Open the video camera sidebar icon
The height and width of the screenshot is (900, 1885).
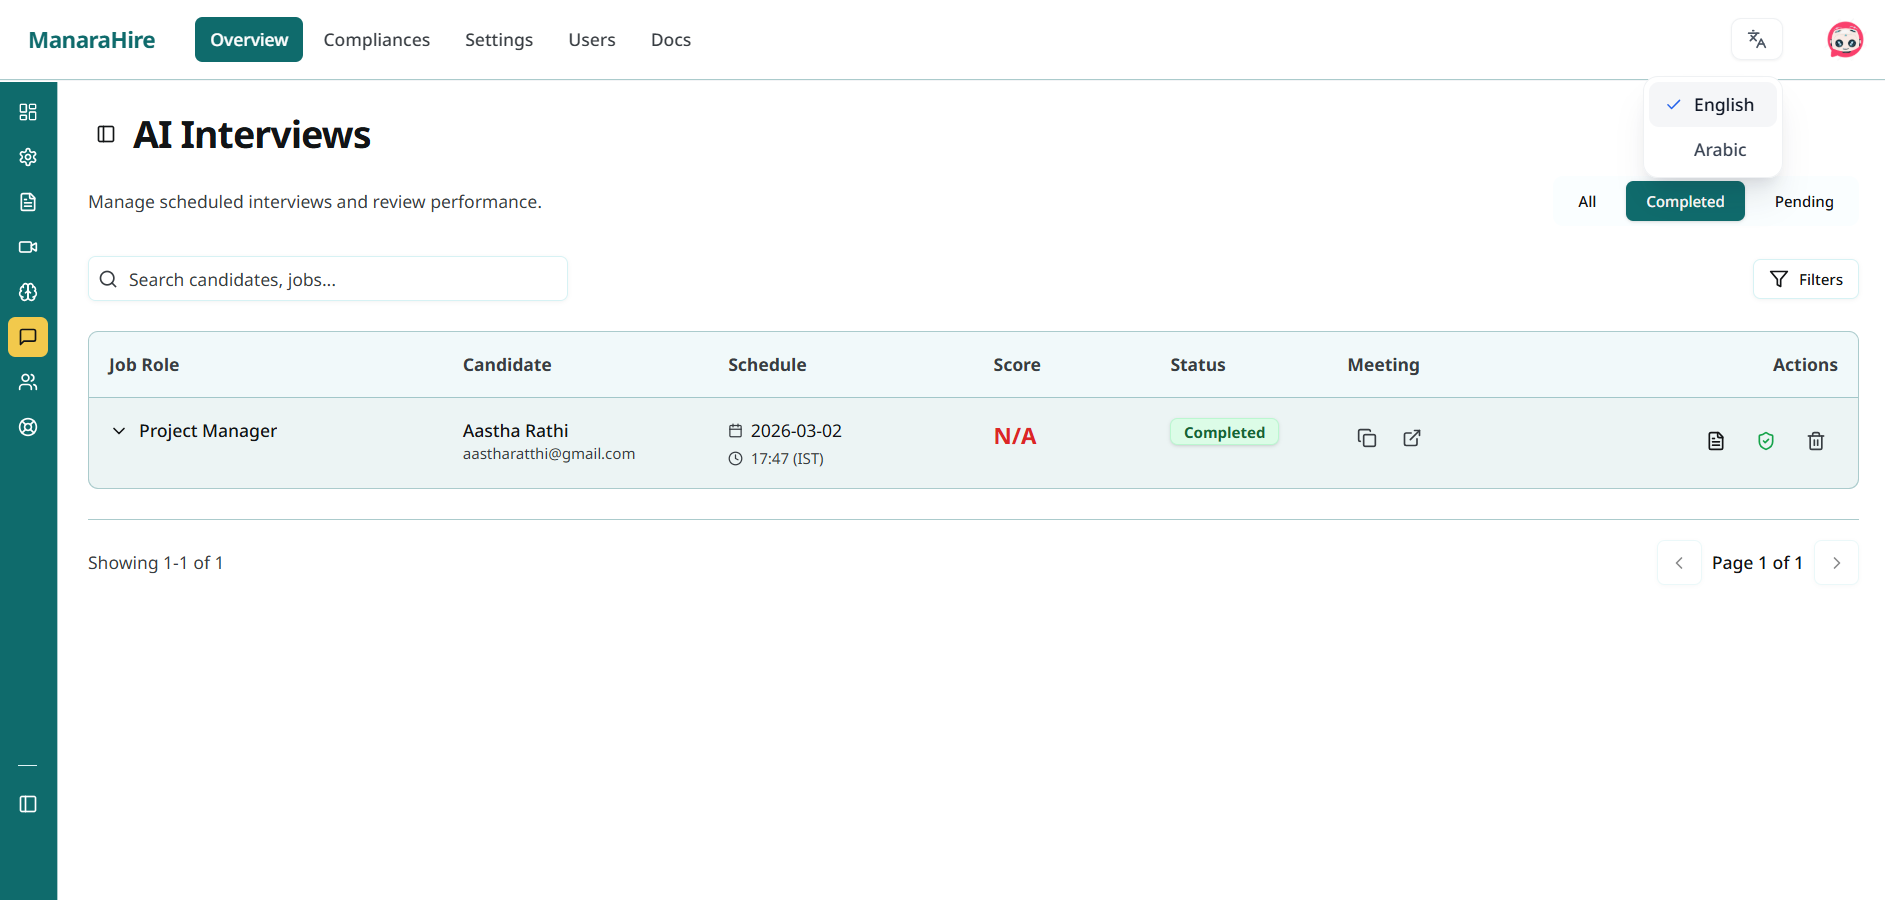pos(28,247)
